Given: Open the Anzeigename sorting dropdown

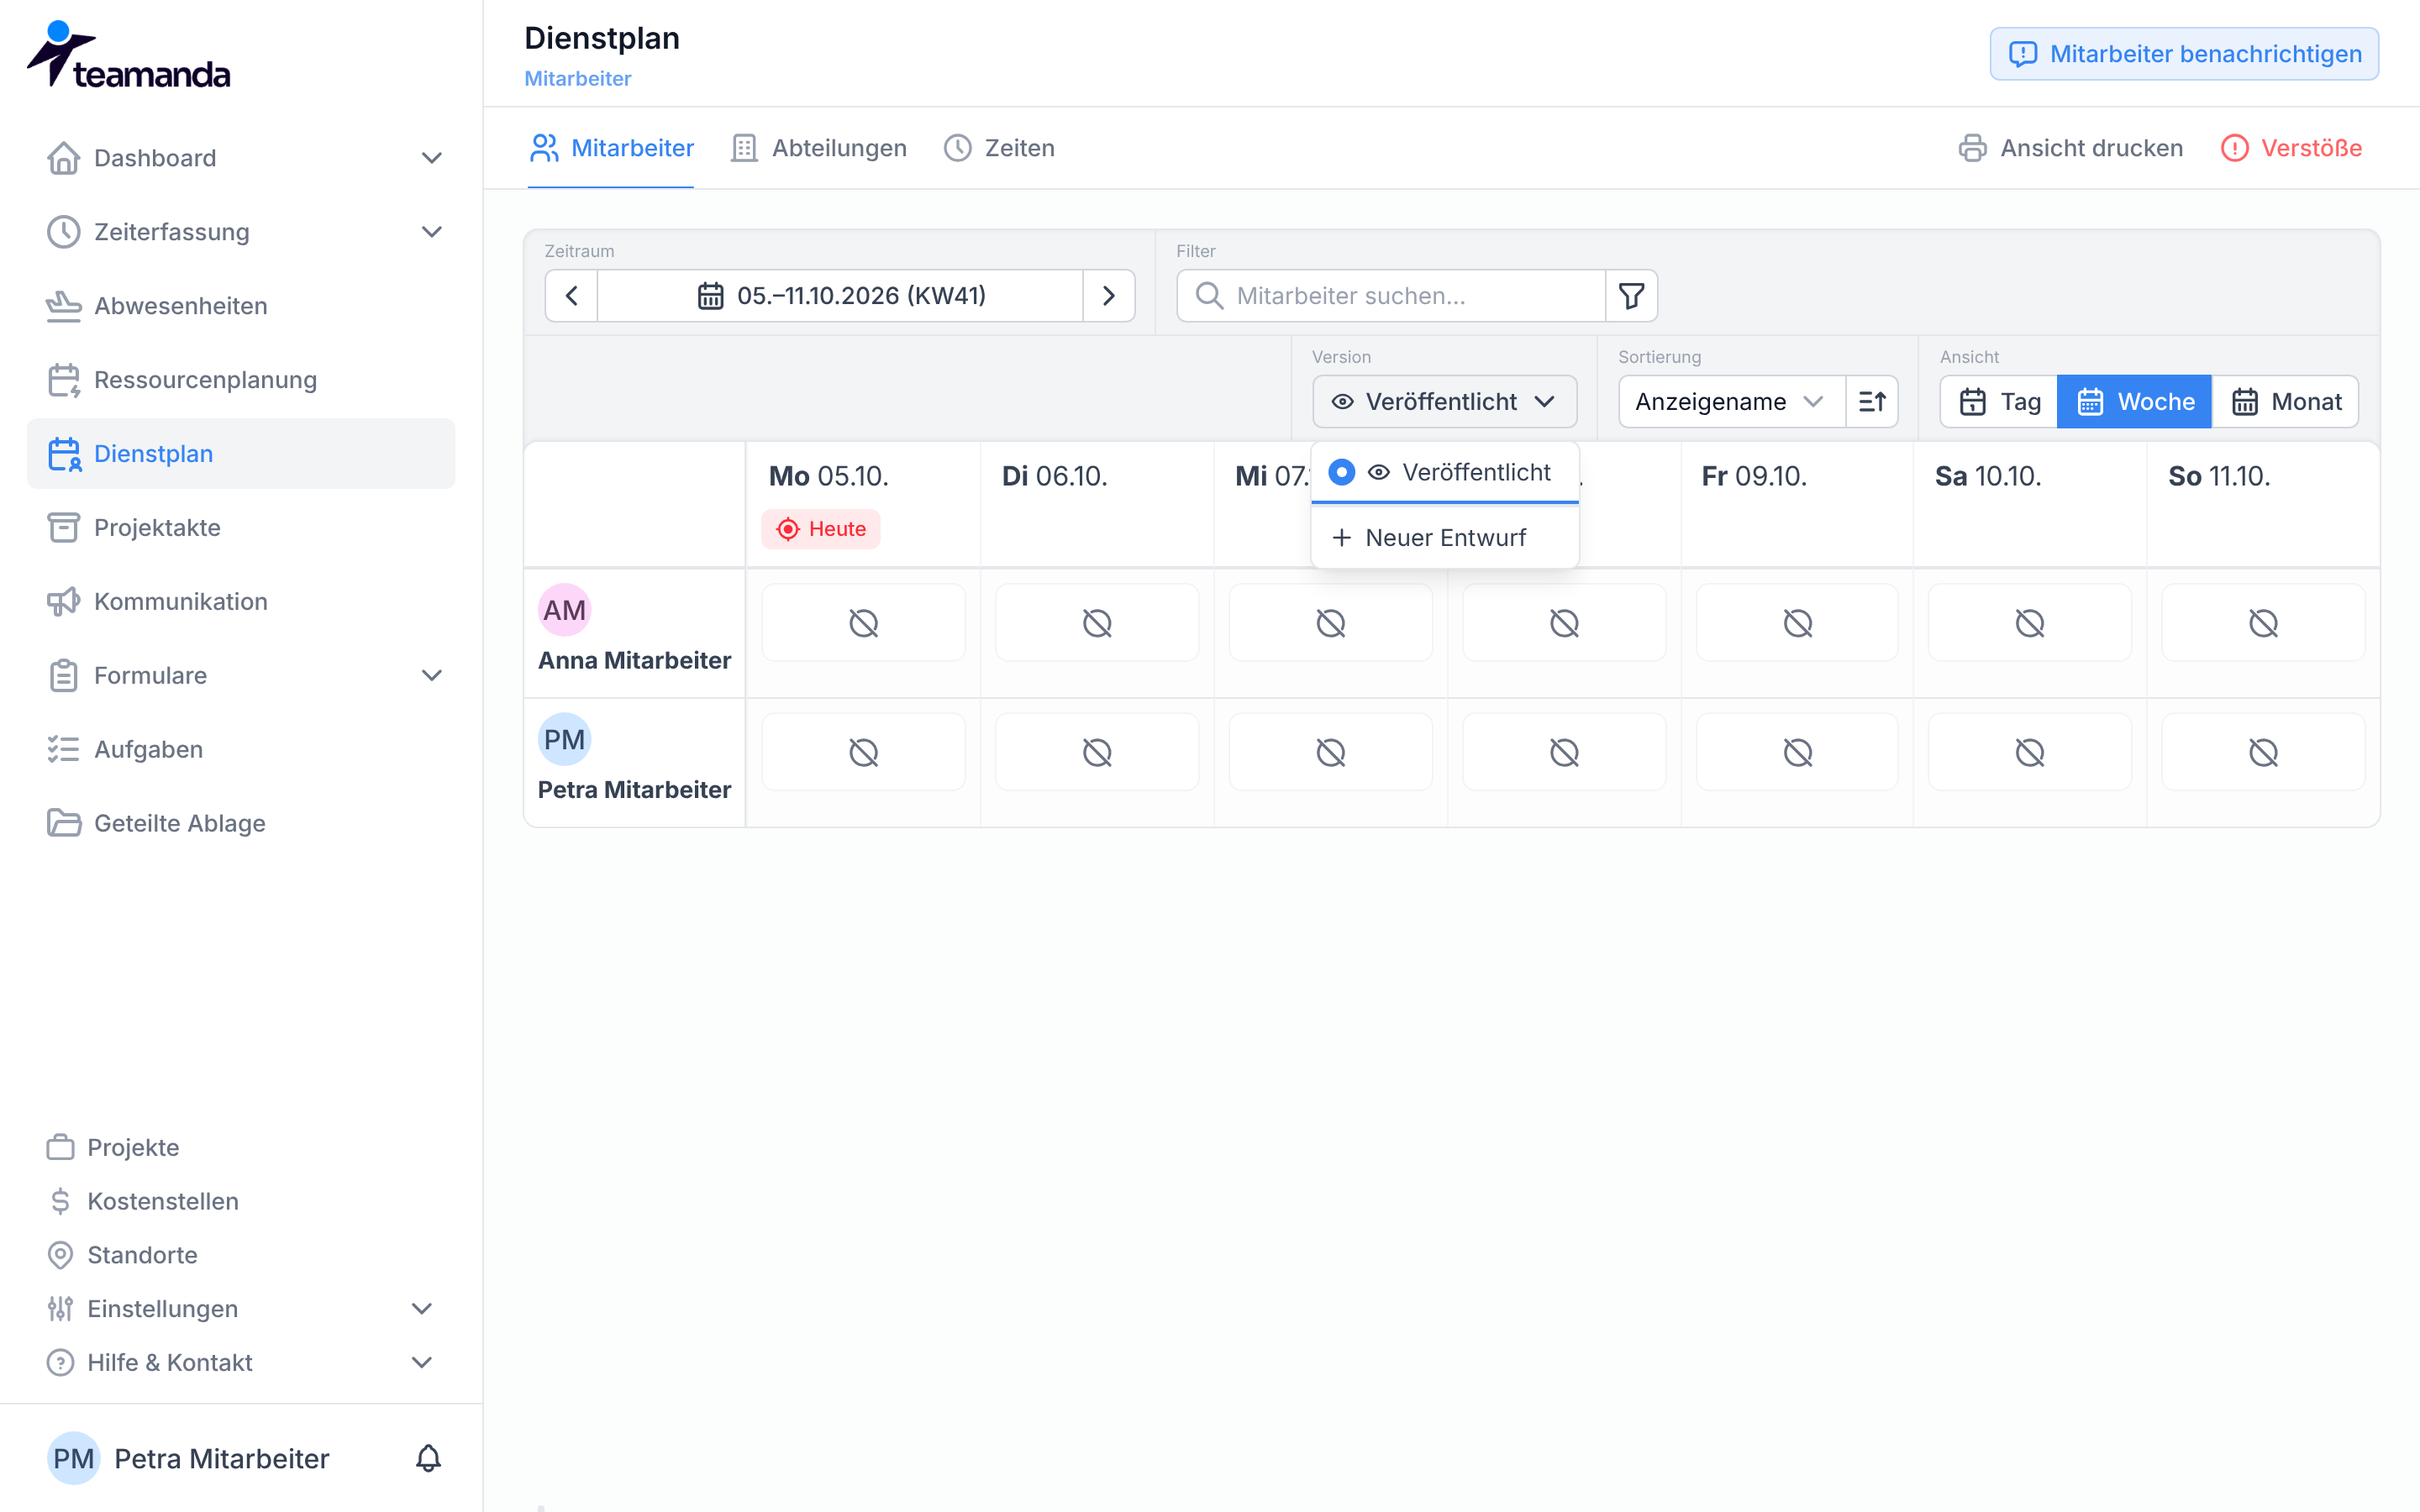Looking at the screenshot, I should pyautogui.click(x=1731, y=401).
